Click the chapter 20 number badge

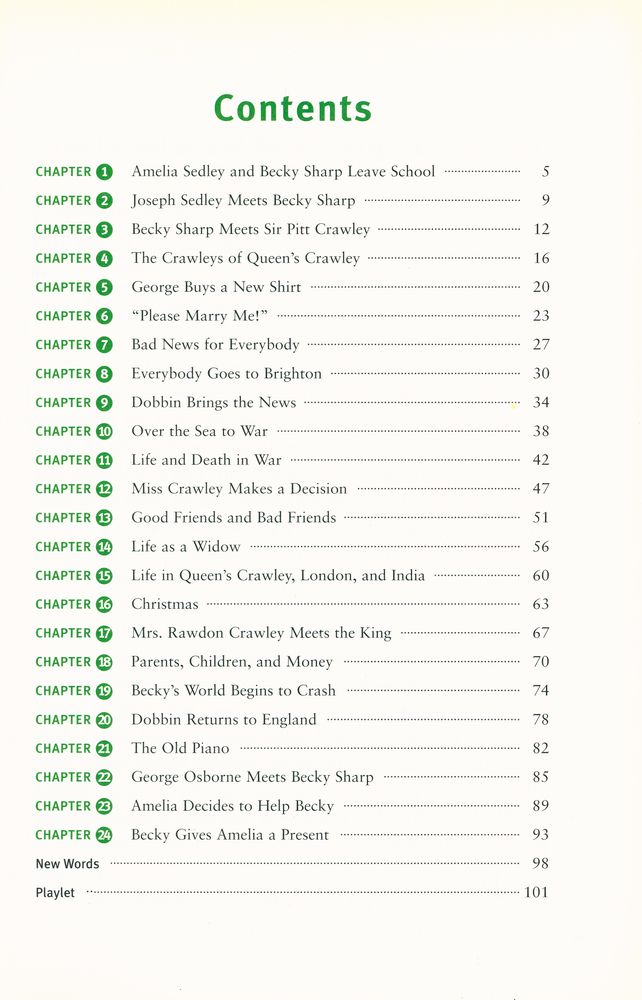click(105, 720)
